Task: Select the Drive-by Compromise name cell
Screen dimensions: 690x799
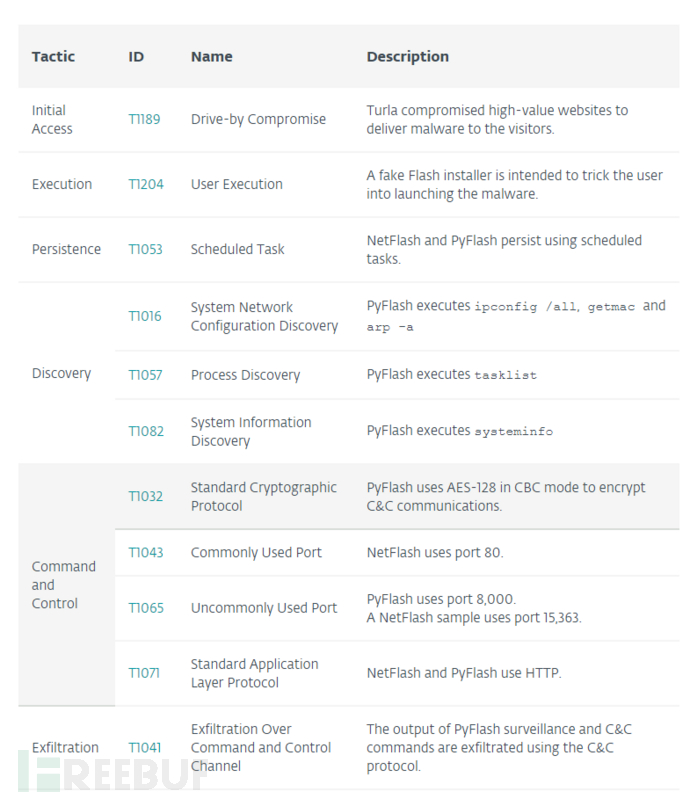Action: (x=258, y=120)
